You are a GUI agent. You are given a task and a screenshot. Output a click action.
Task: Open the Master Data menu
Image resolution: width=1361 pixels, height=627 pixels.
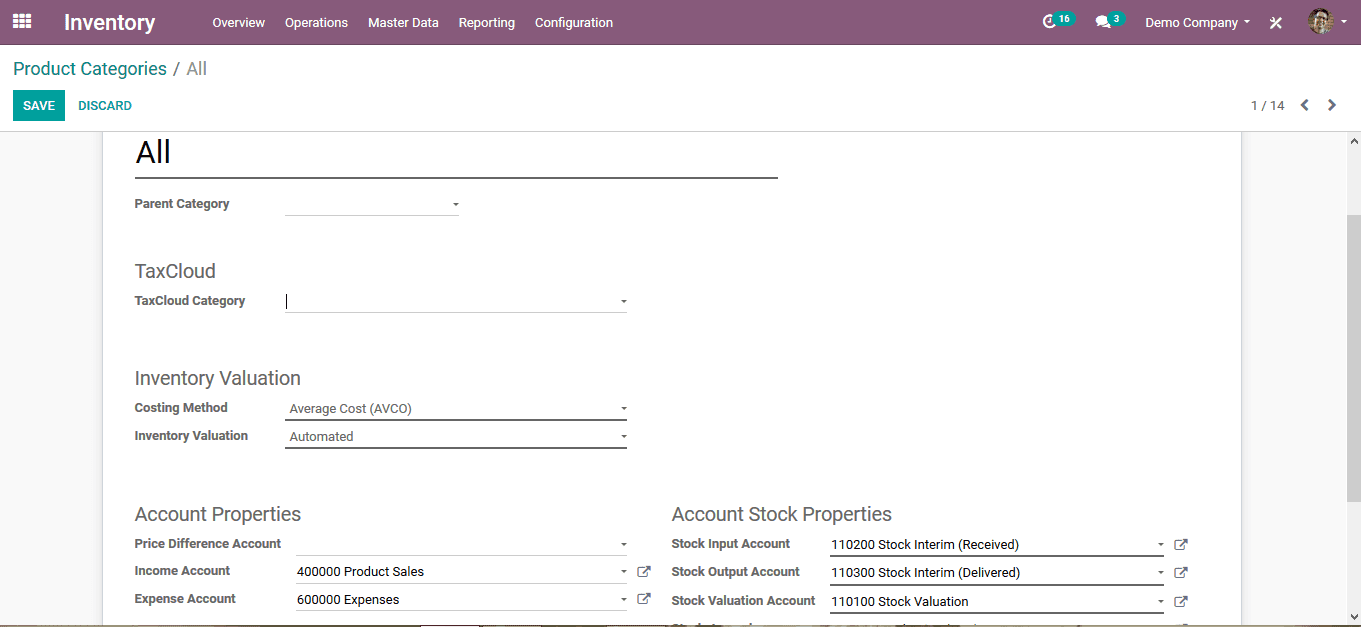[x=403, y=22]
